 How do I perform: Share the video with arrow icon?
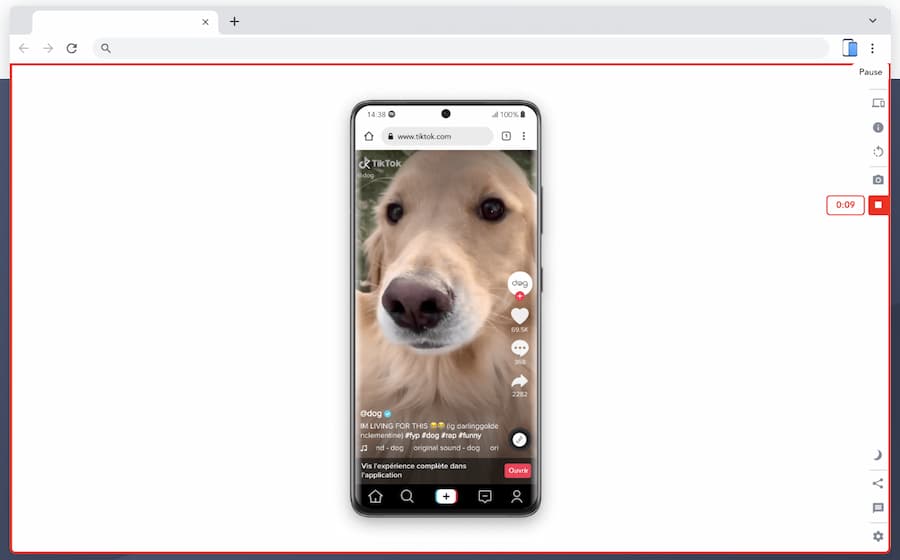click(519, 381)
